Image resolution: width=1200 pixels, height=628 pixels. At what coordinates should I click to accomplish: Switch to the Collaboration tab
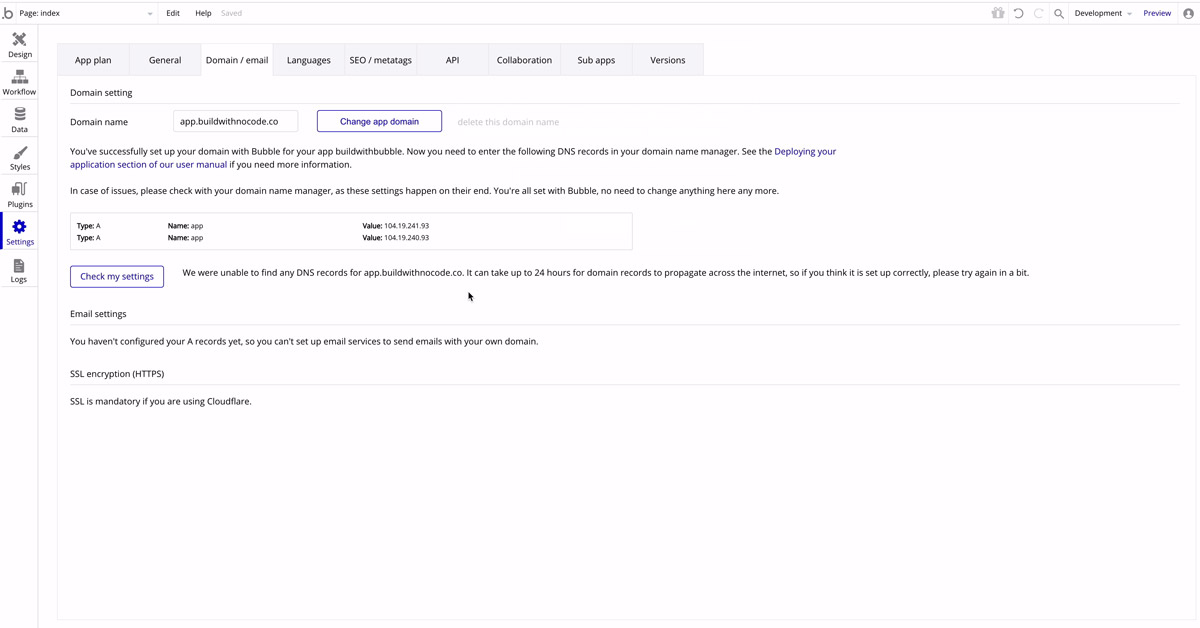point(524,60)
